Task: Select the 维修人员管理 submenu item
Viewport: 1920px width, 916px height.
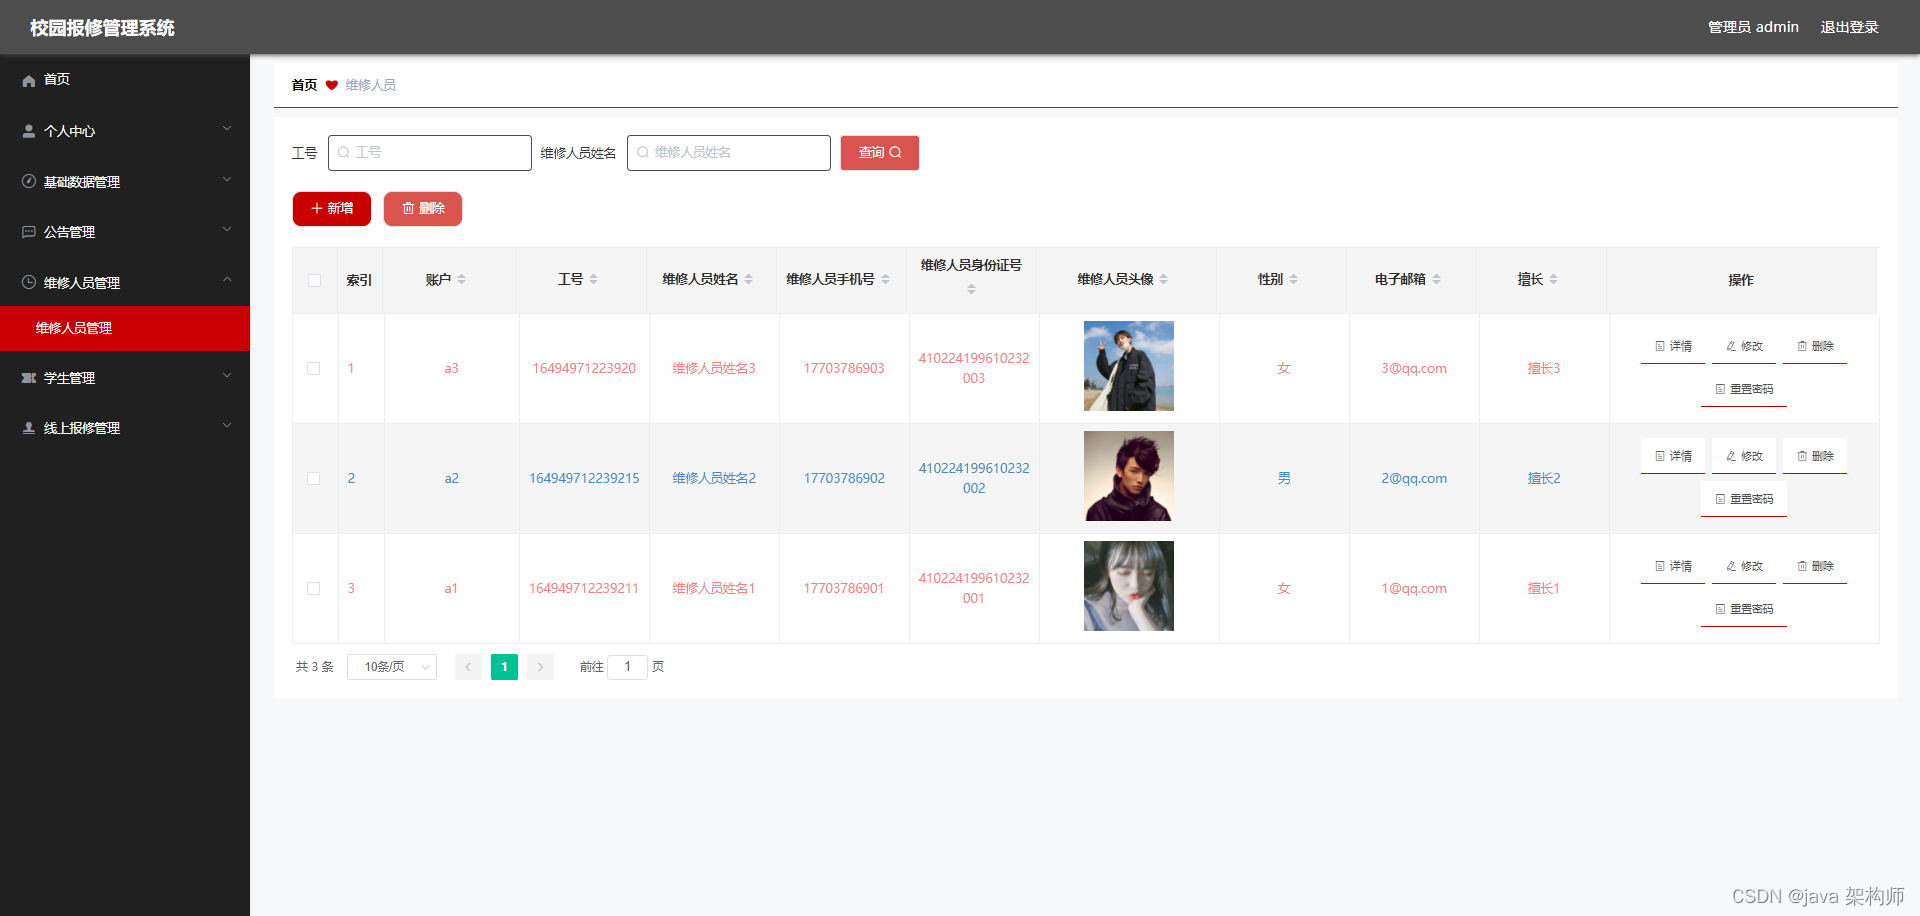Action: tap(125, 328)
